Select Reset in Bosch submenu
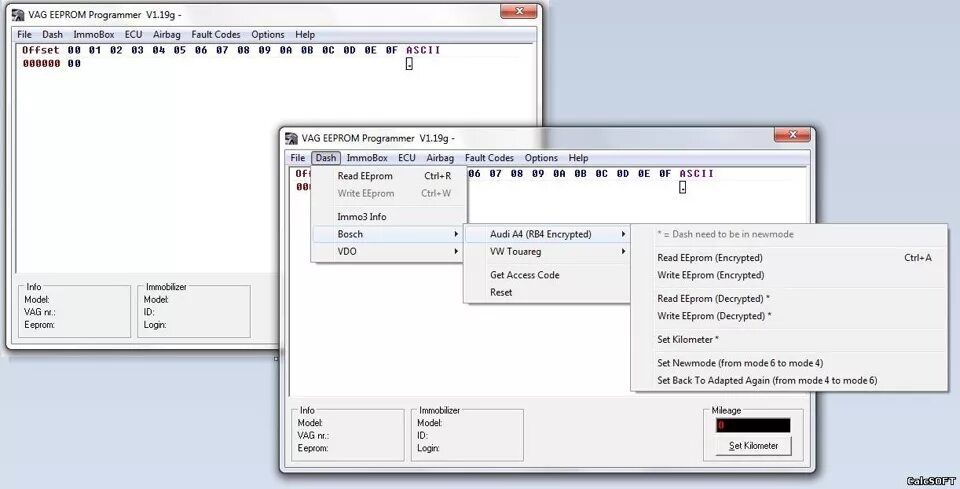Image resolution: width=960 pixels, height=489 pixels. point(547,293)
